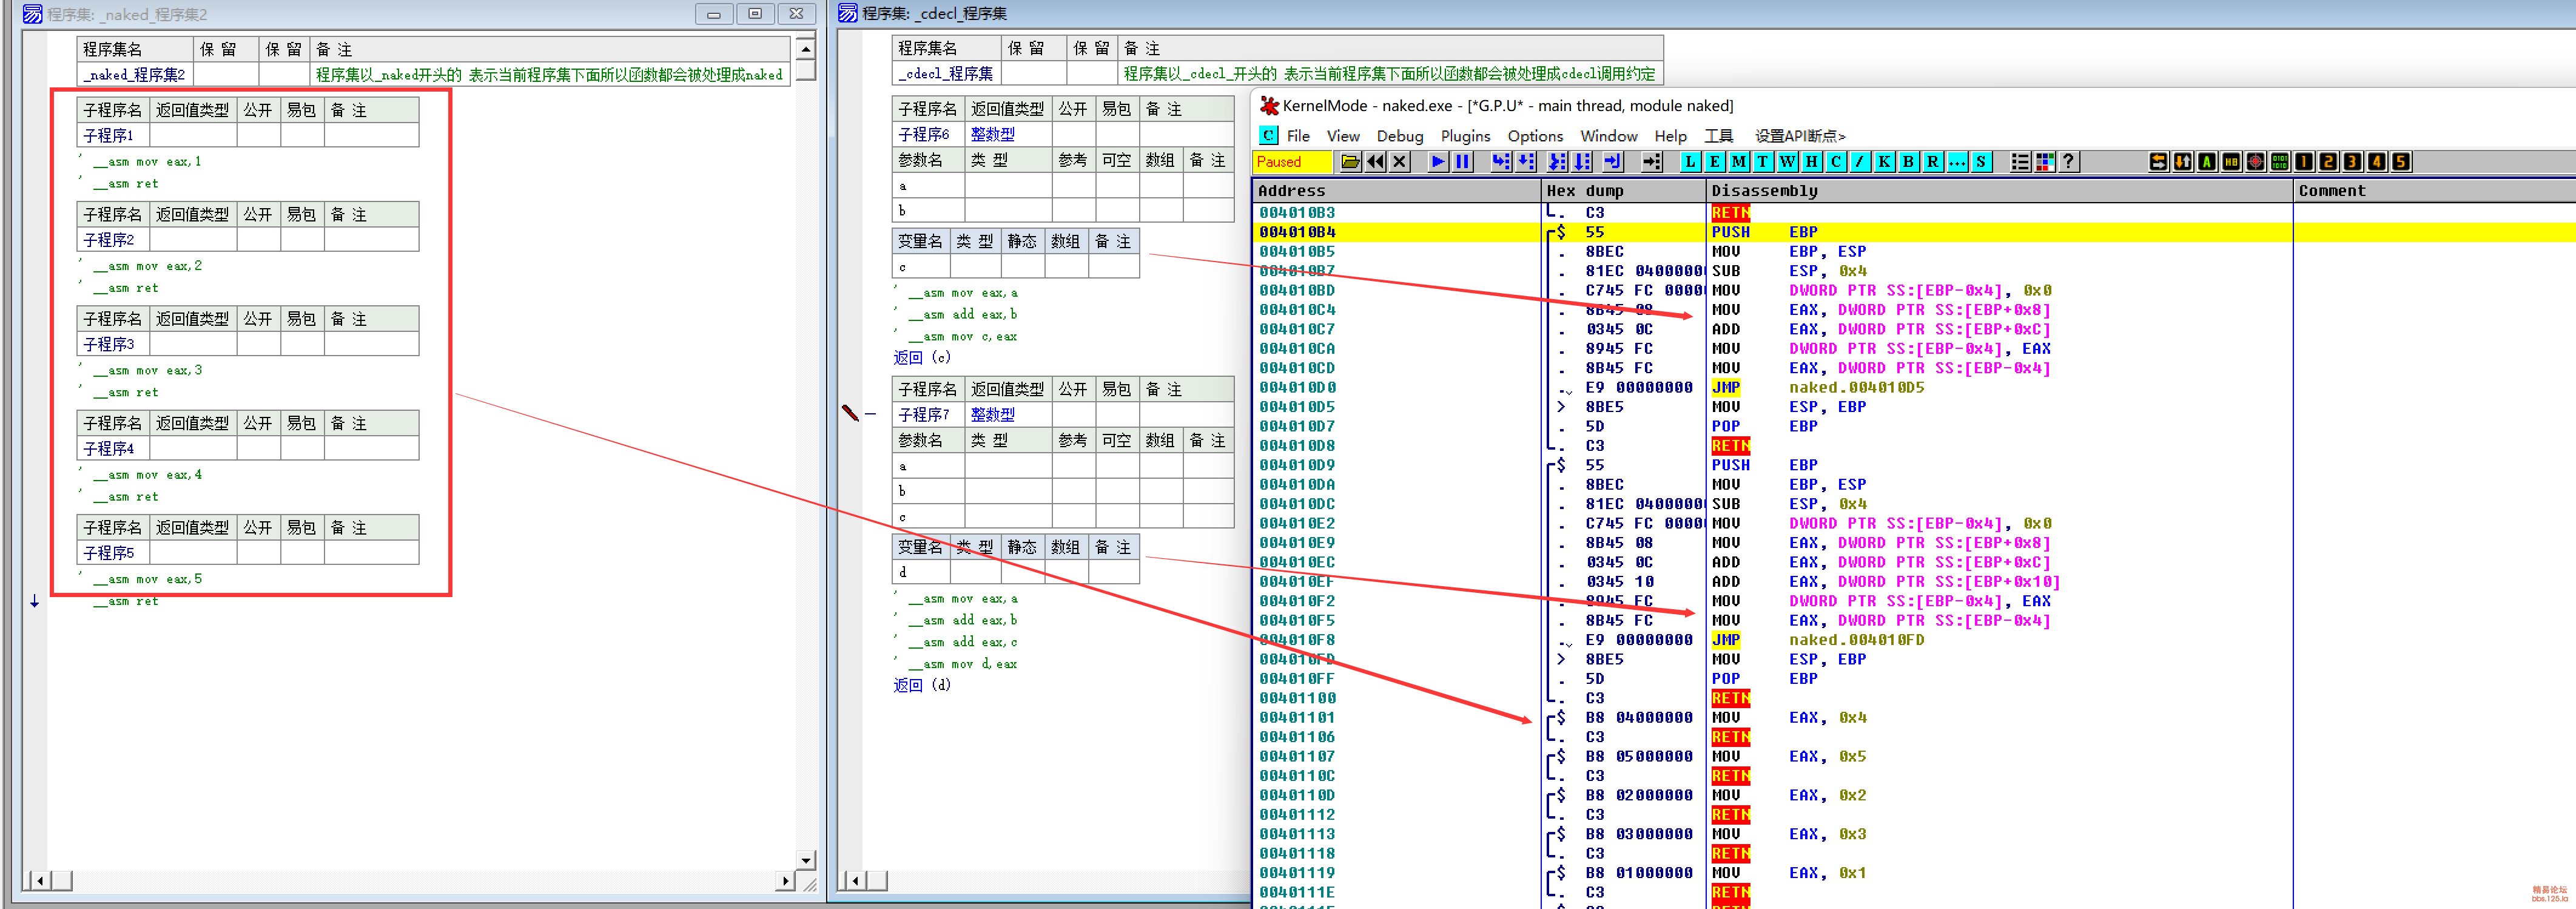Toggle 公开 cell for 子程序1
2576x909 pixels.
(258, 135)
